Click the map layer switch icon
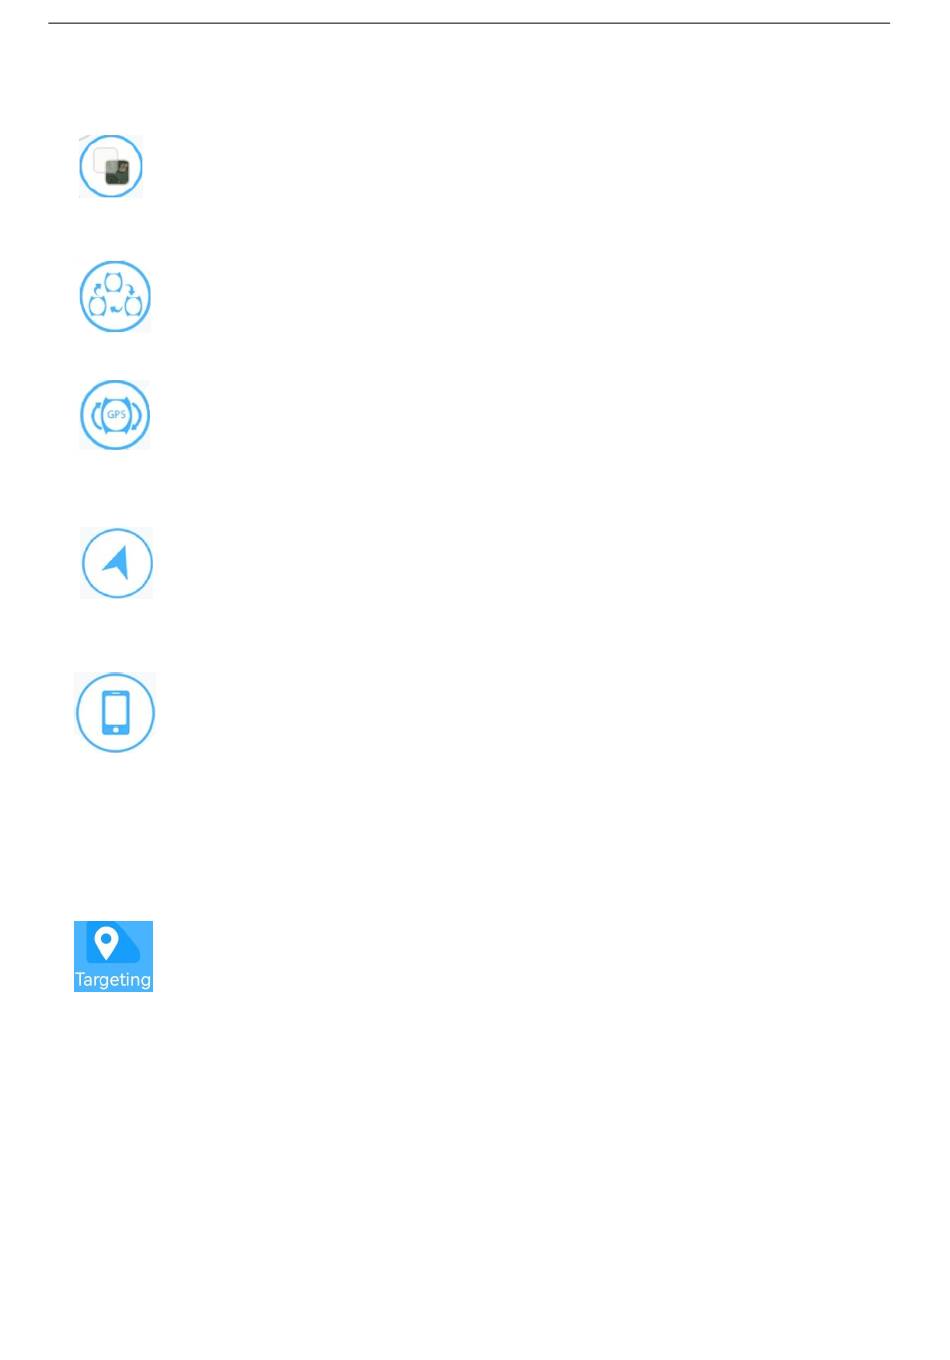Image resolution: width=950 pixels, height=1360 pixels. coord(111,166)
